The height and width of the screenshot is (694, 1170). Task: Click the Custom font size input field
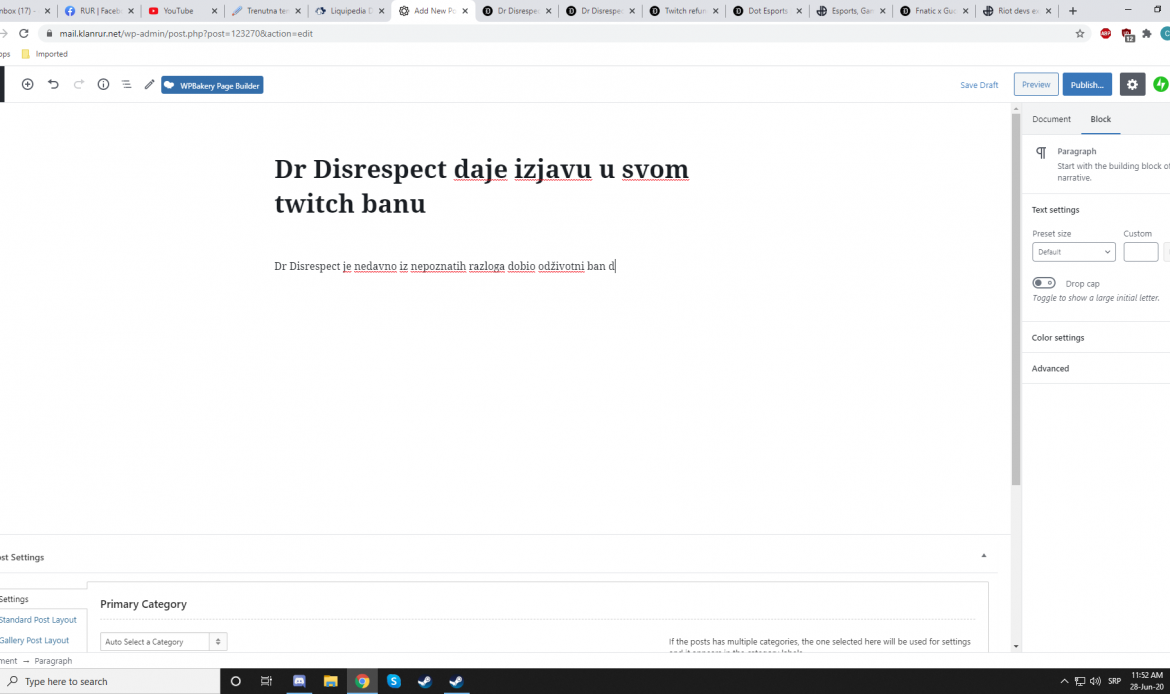1140,252
